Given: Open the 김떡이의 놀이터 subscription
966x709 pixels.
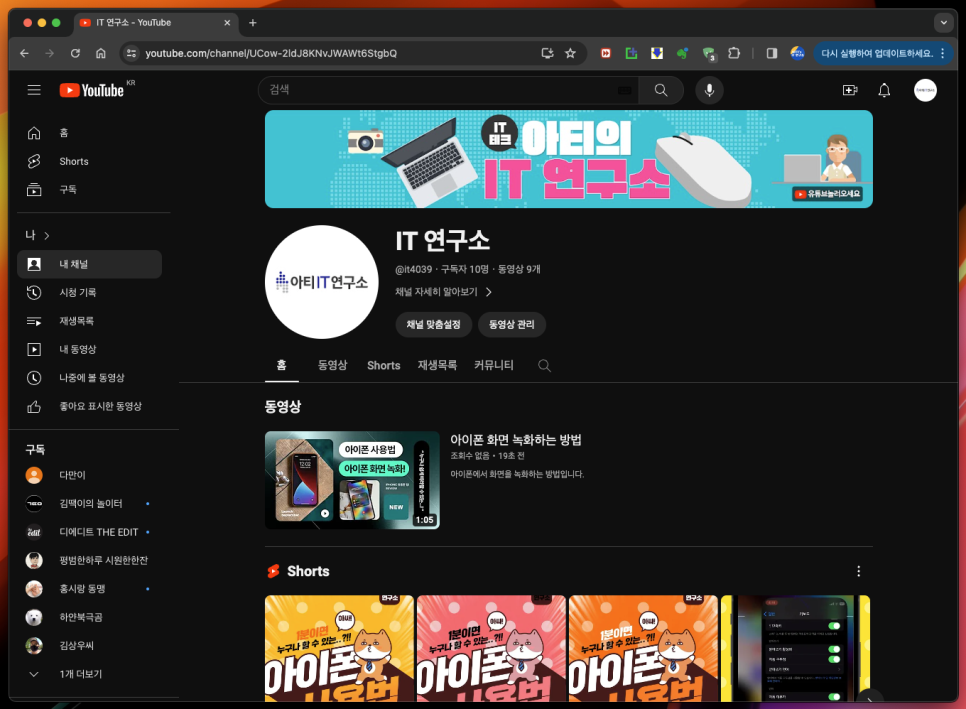Looking at the screenshot, I should click(x=89, y=503).
